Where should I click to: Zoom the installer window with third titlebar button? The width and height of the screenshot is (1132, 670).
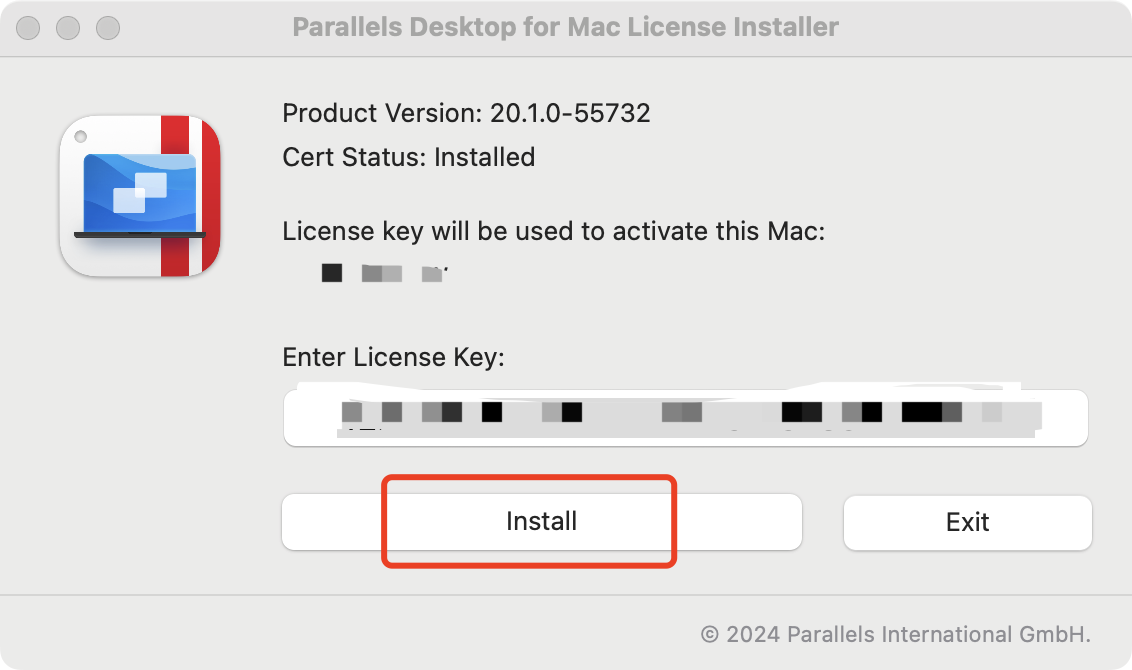click(107, 27)
